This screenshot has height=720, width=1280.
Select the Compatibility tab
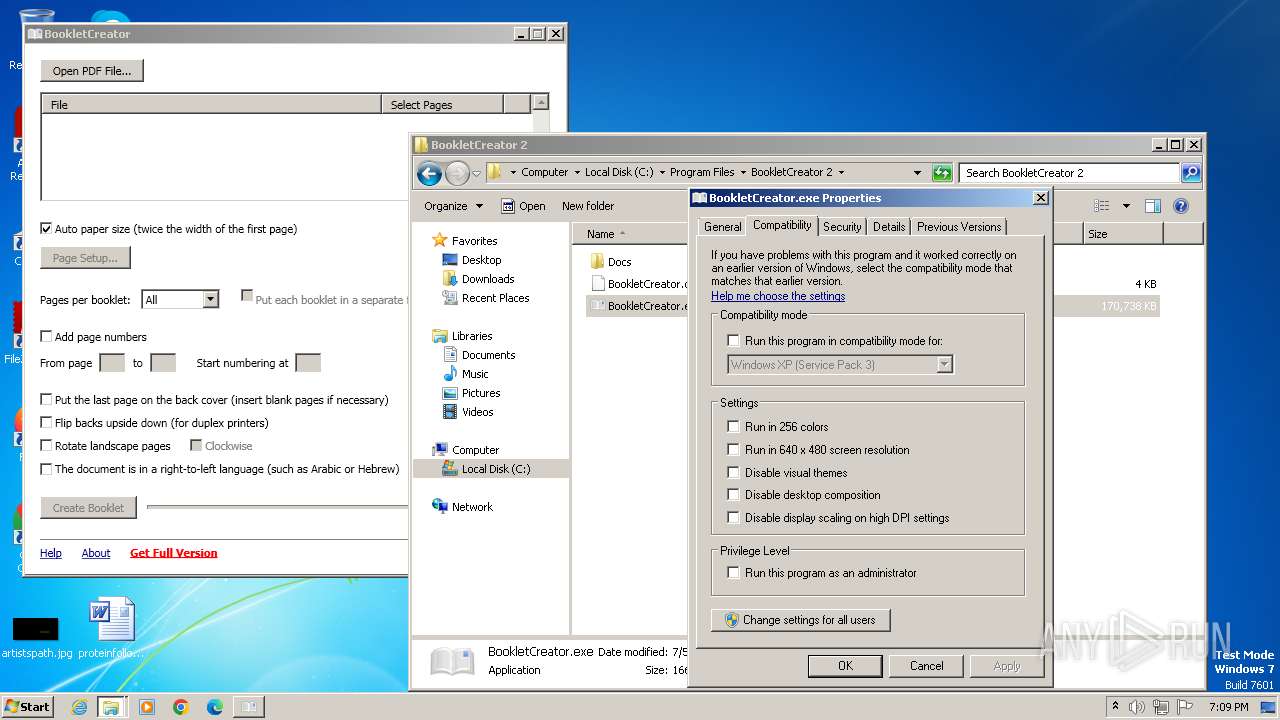(x=782, y=226)
